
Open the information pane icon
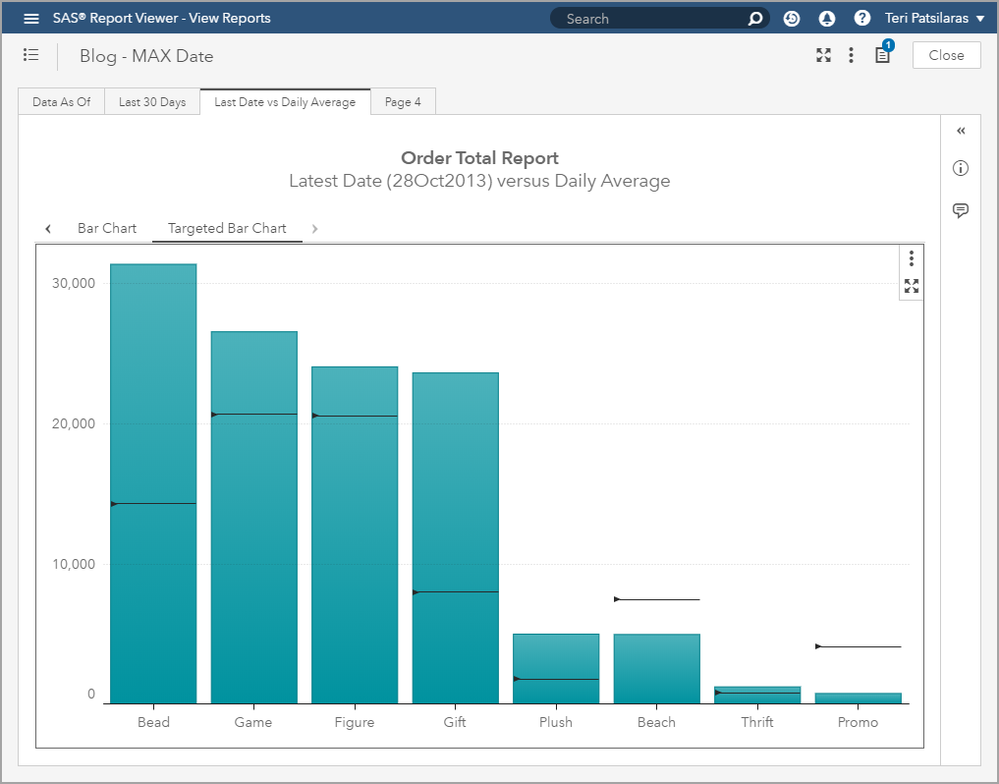[x=960, y=168]
